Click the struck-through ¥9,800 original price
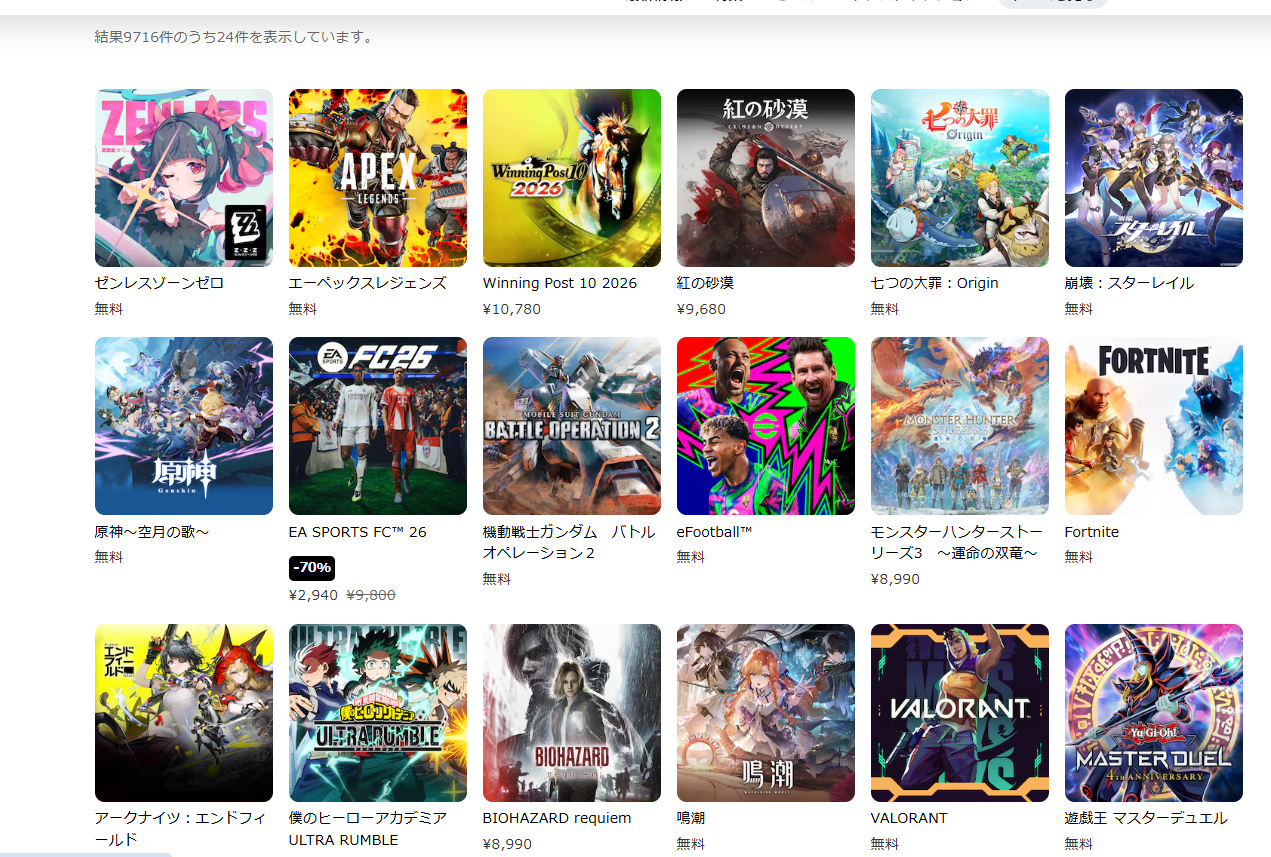This screenshot has width=1271, height=857. [x=371, y=595]
